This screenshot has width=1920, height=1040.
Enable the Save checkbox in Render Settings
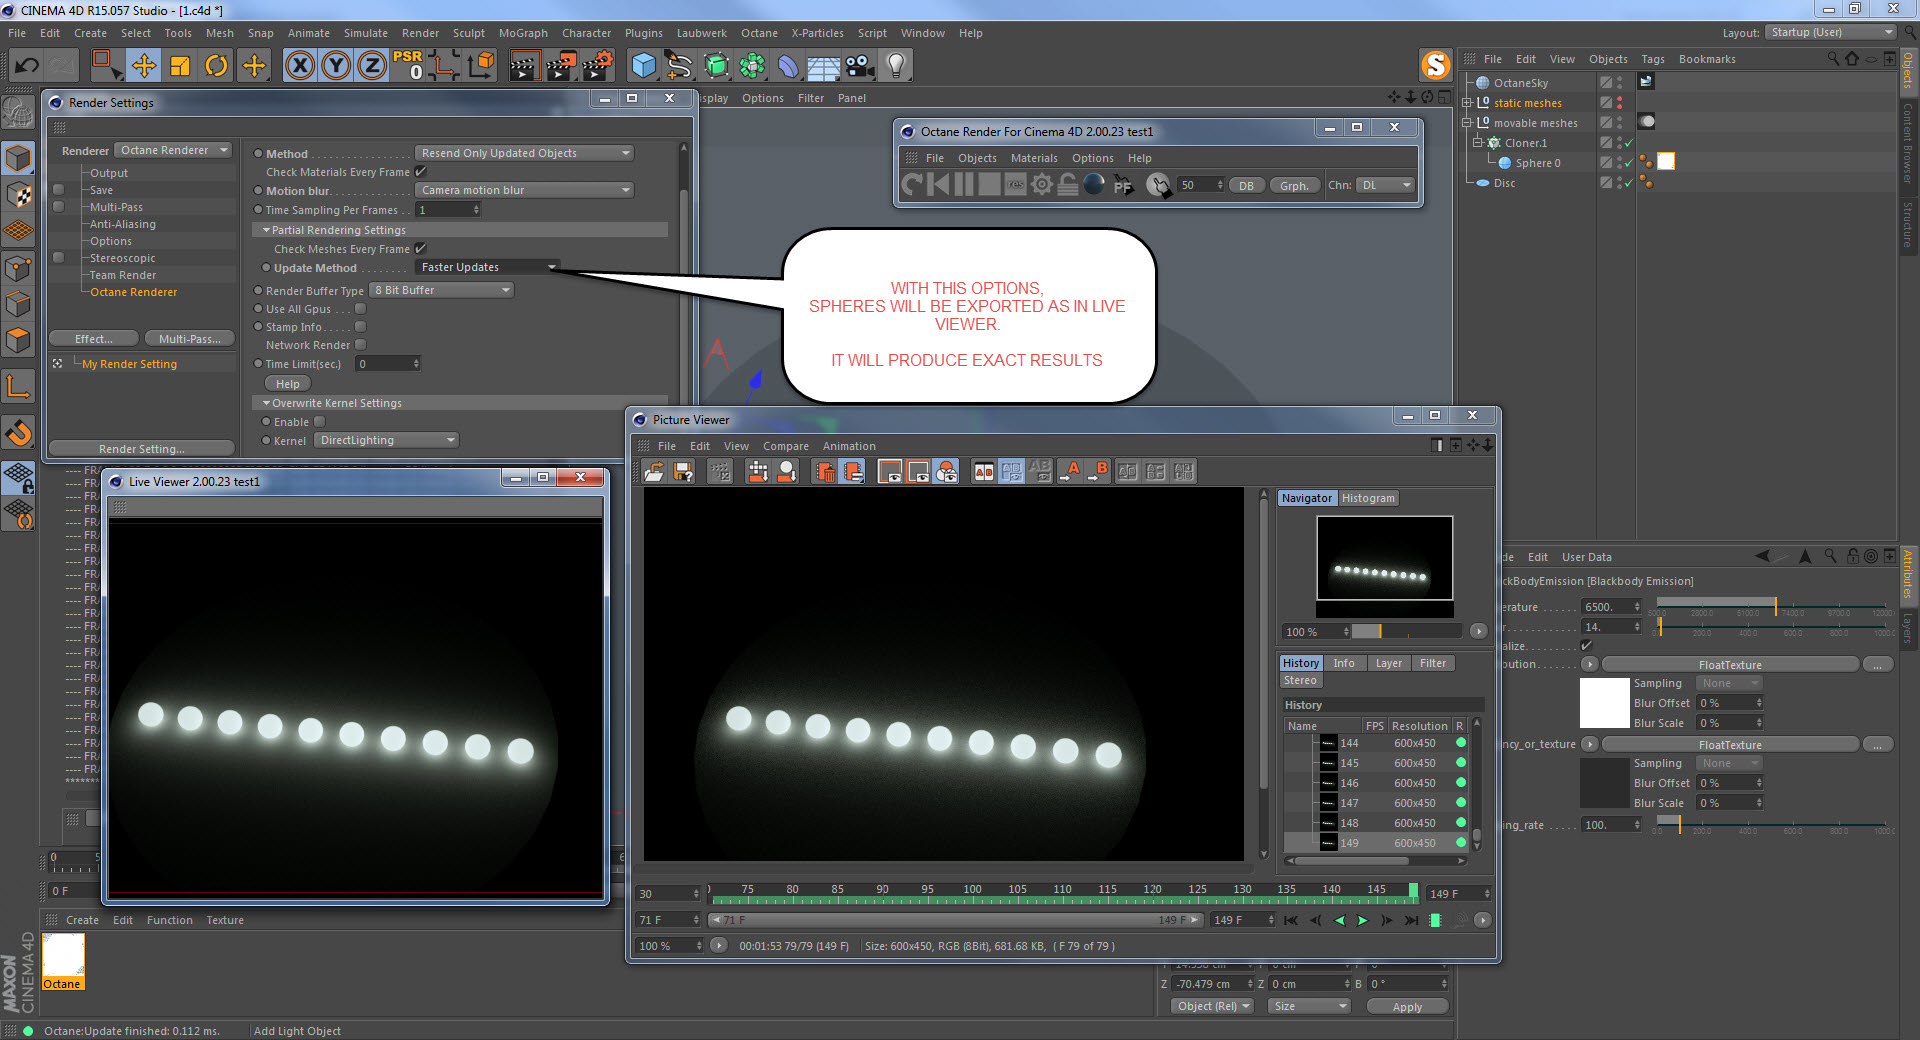click(x=58, y=190)
